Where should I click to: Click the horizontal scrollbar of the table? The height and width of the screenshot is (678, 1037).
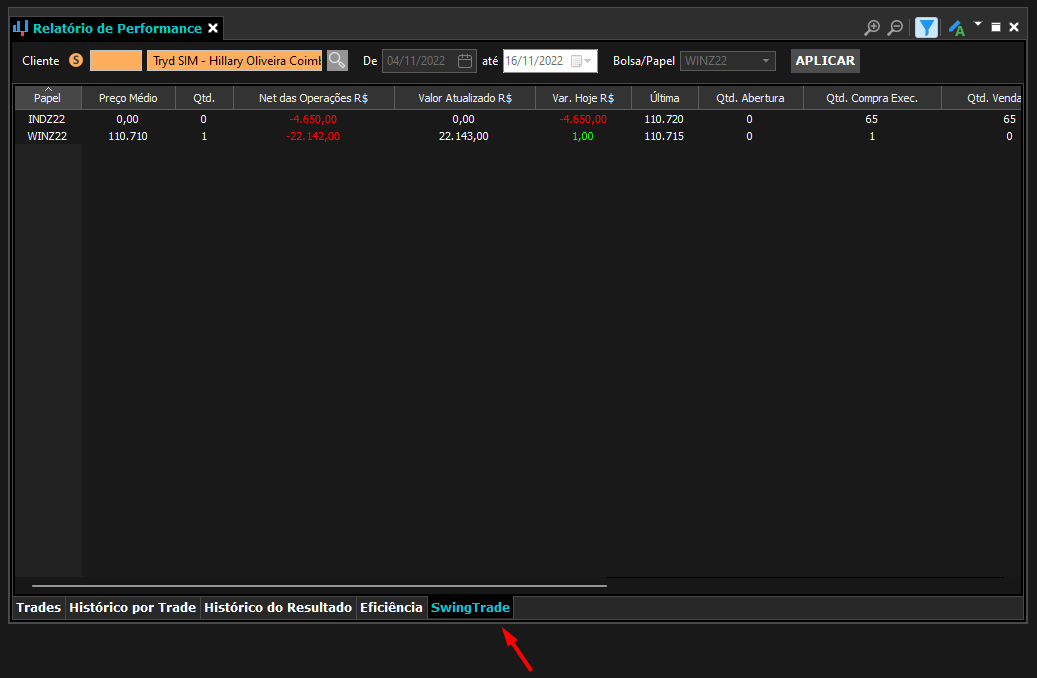pos(319,585)
